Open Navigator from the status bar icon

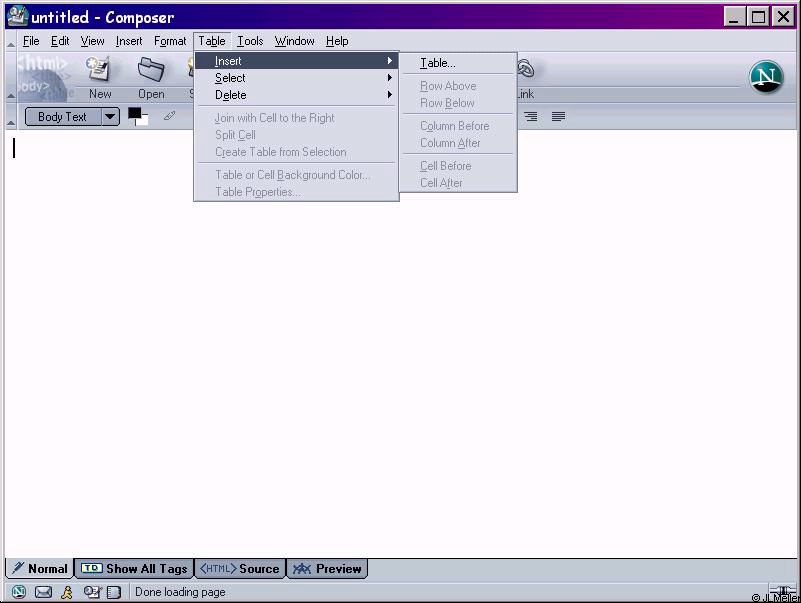pyautogui.click(x=19, y=592)
